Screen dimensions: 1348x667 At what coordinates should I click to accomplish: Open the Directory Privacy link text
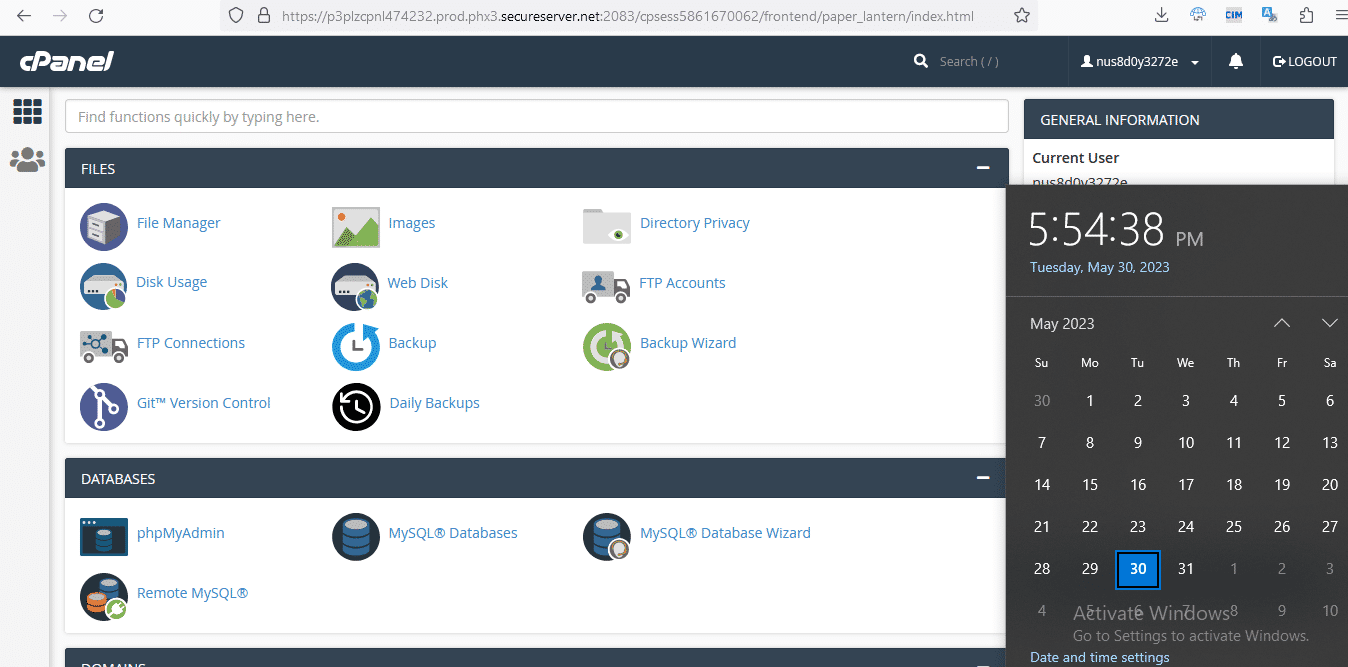695,223
